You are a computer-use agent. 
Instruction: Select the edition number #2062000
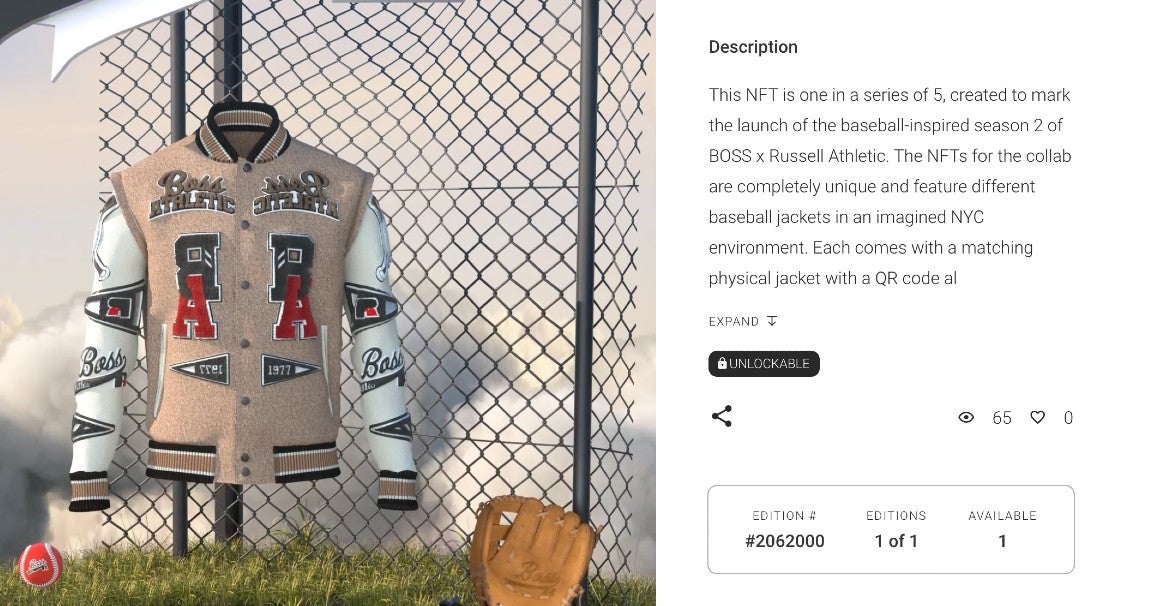784,541
